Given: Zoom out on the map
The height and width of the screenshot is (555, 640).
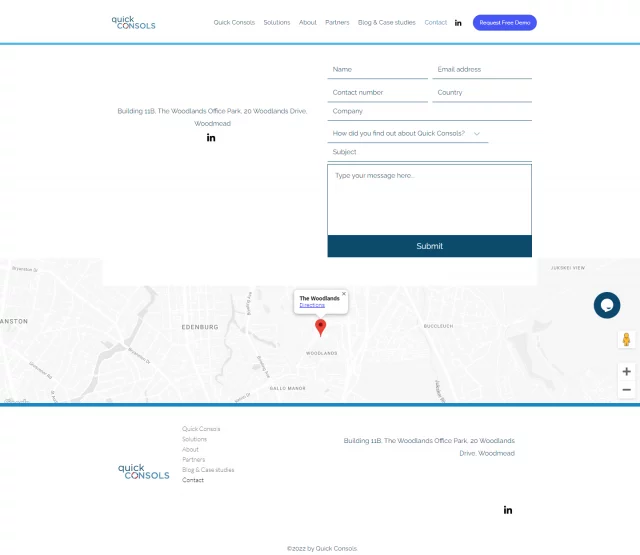Looking at the screenshot, I should click(626, 390).
